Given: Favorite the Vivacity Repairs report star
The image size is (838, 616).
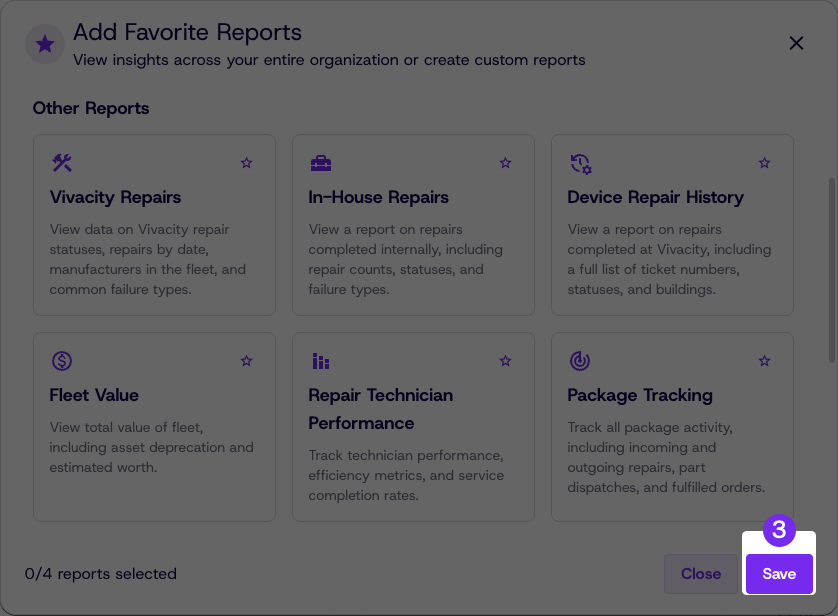Looking at the screenshot, I should click(246, 163).
